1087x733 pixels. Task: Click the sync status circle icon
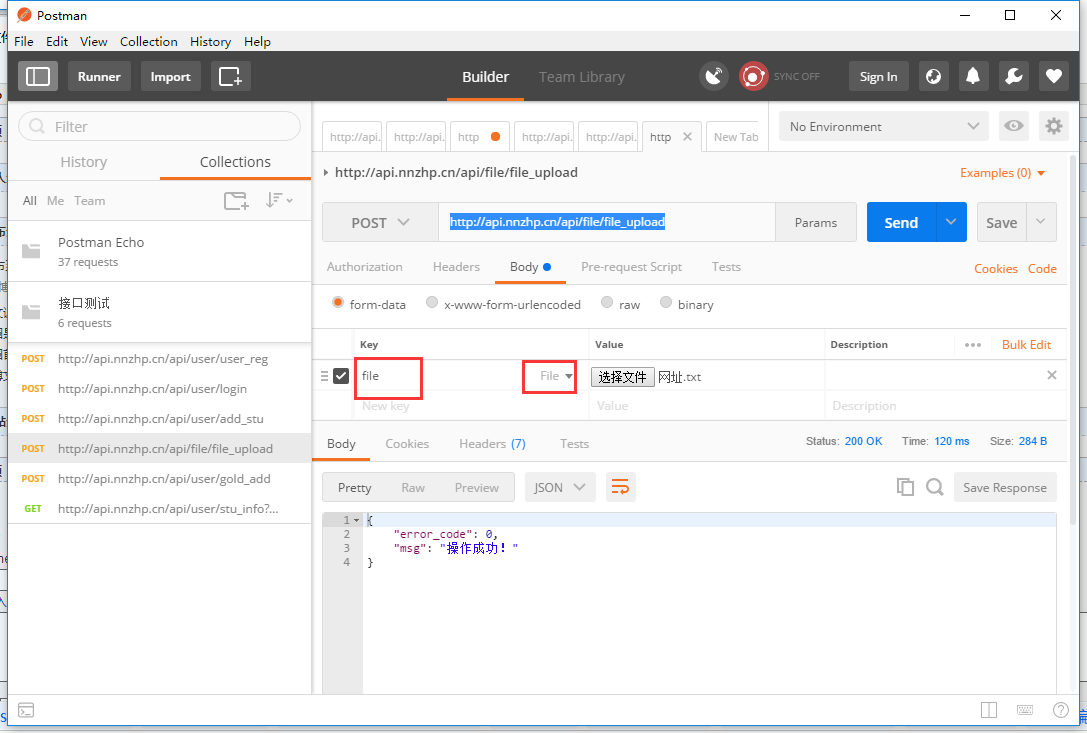tap(754, 76)
